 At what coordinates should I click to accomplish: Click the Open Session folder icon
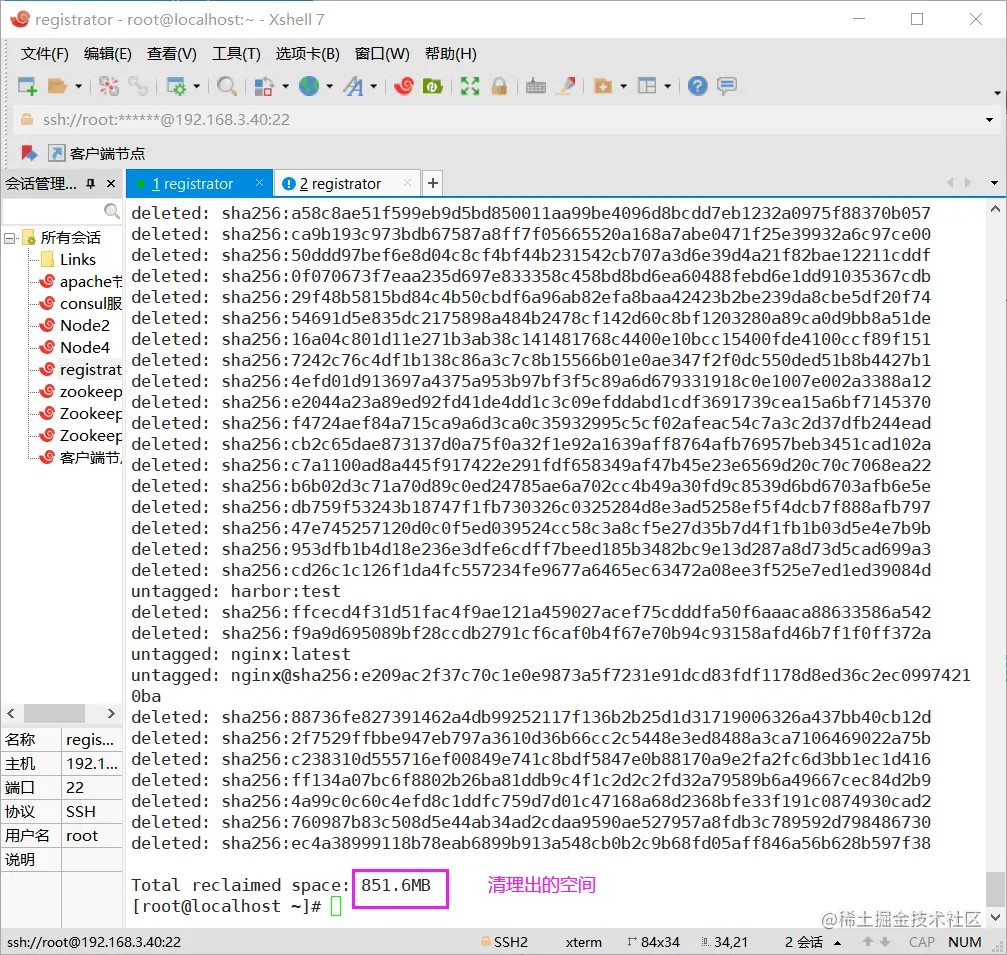coord(57,86)
